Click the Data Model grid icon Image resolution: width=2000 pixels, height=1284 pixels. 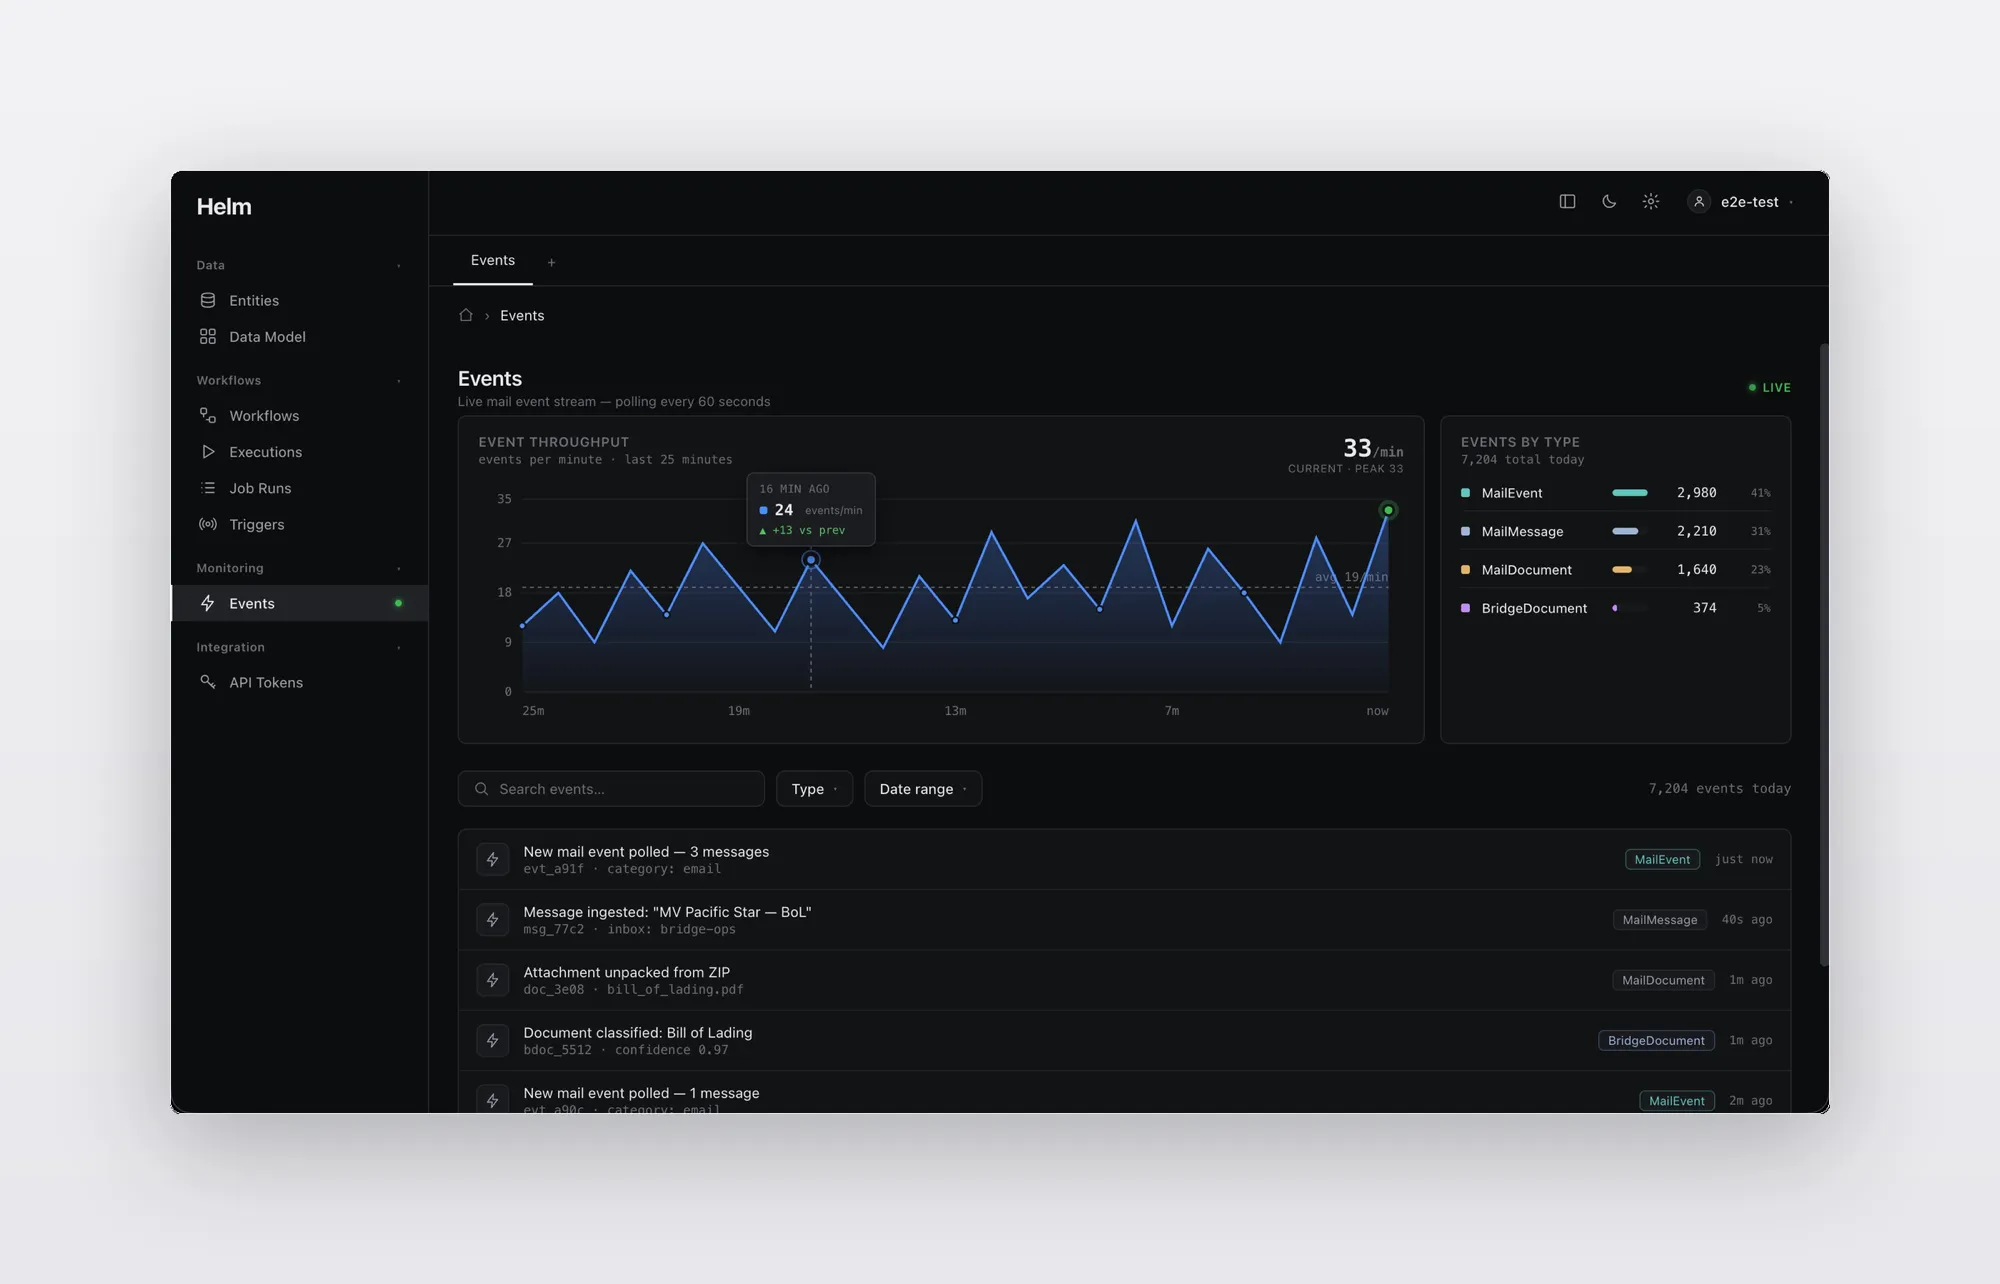click(208, 336)
